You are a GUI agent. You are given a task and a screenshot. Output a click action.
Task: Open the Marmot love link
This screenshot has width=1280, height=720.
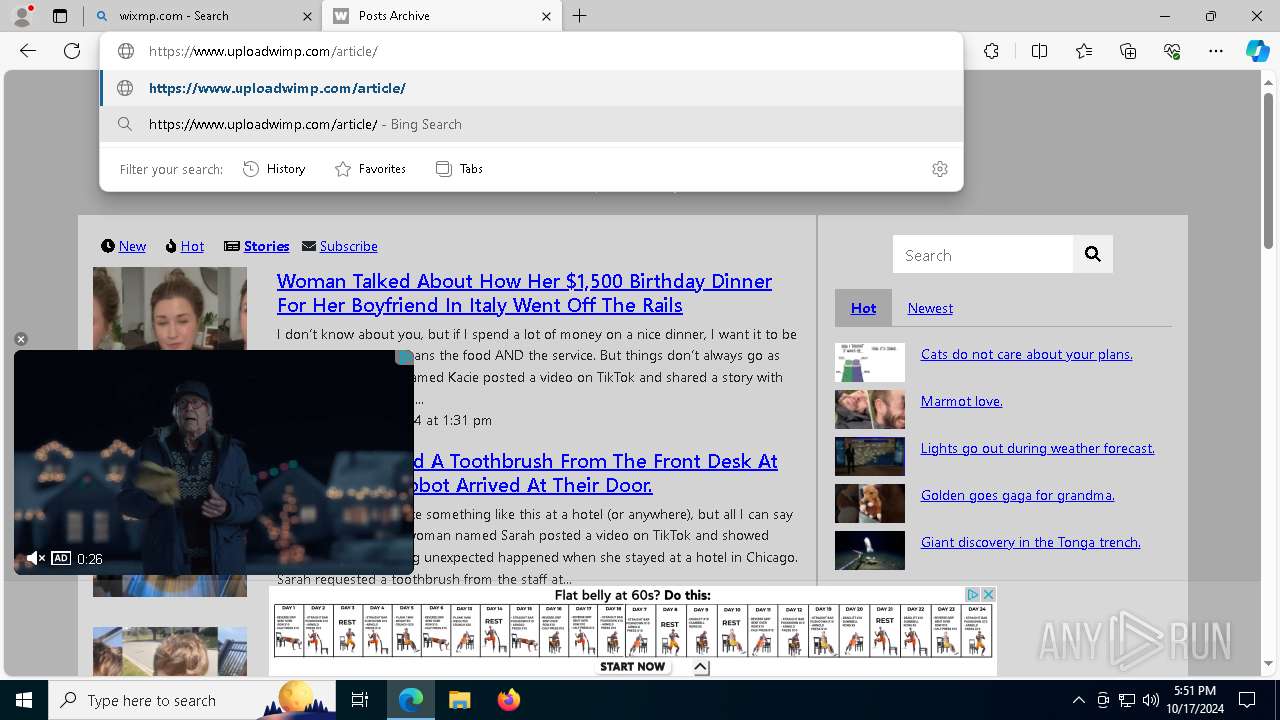[961, 401]
